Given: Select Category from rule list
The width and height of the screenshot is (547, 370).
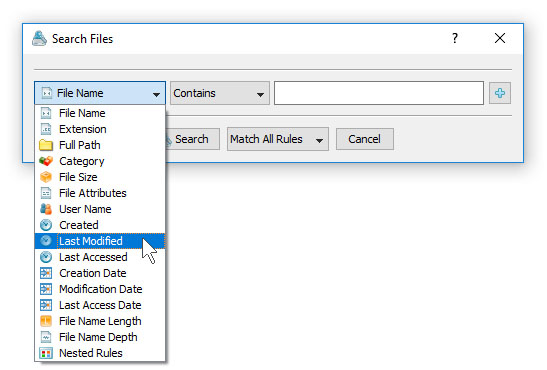Looking at the screenshot, I should [100, 161].
